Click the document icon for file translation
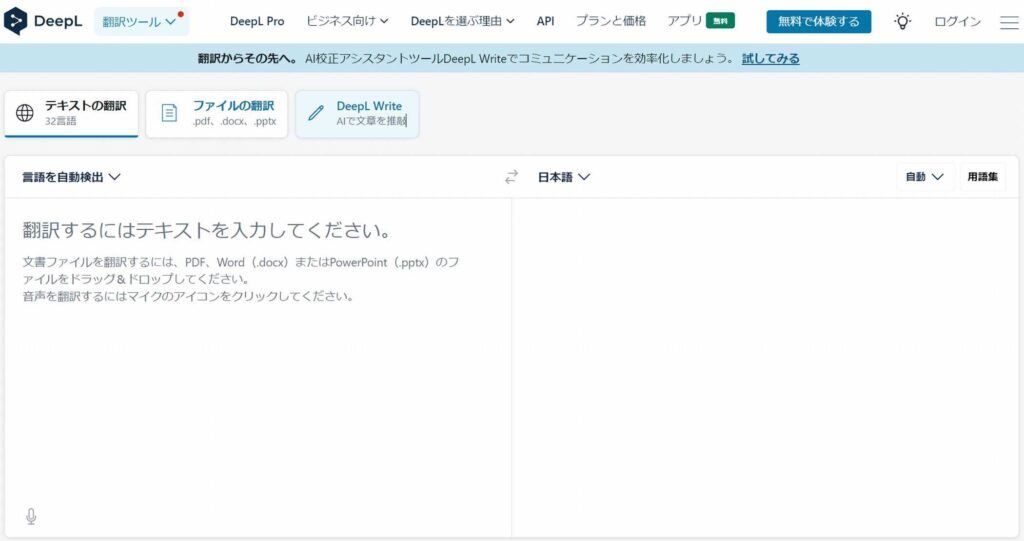 click(170, 113)
